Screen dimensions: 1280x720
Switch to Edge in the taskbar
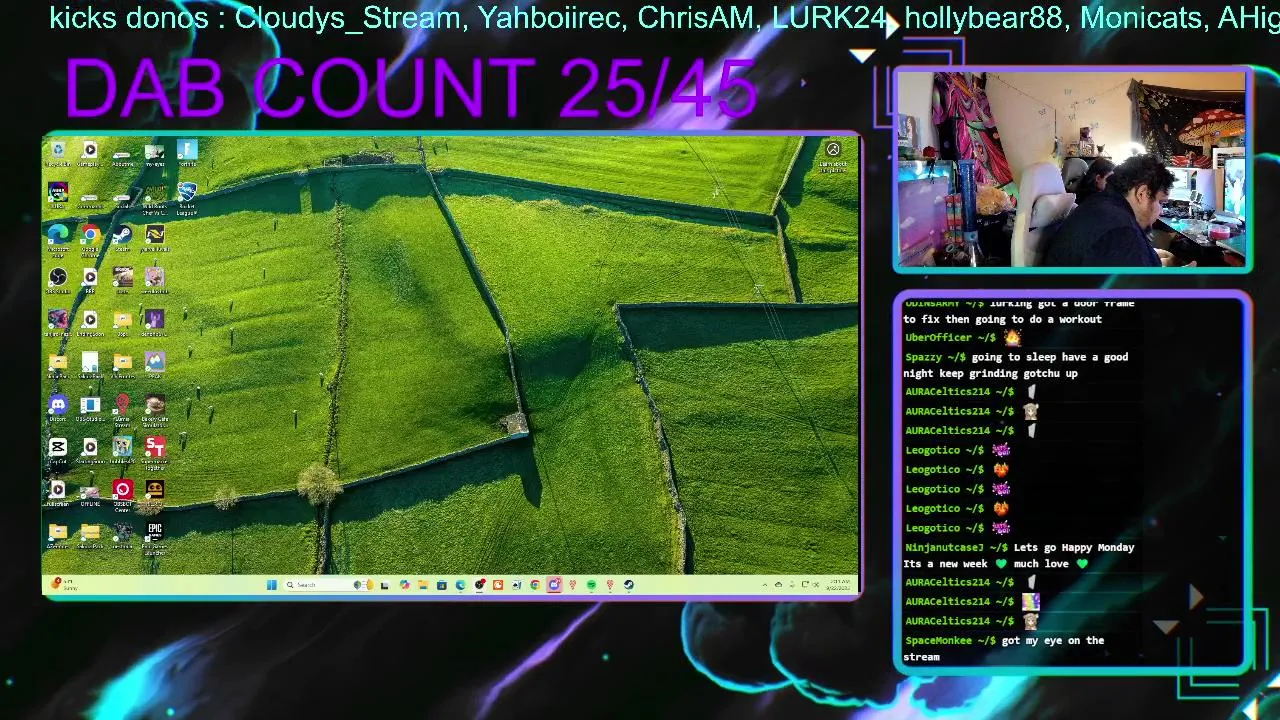pyautogui.click(x=460, y=585)
